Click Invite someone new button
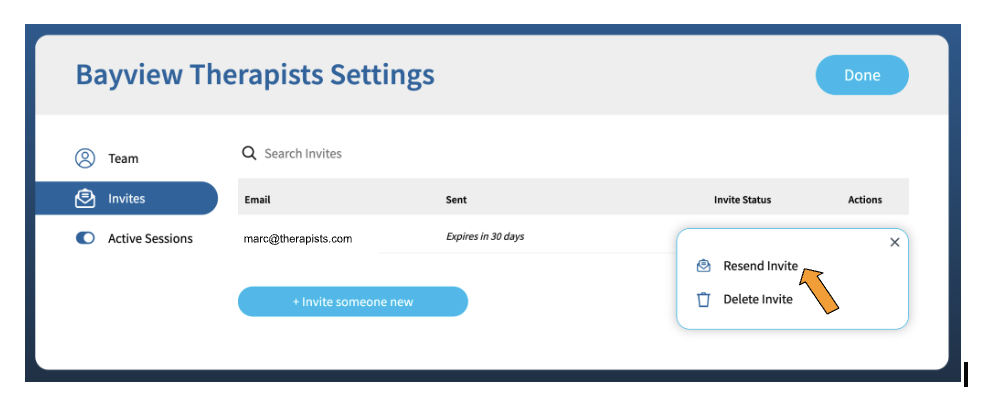 353,301
